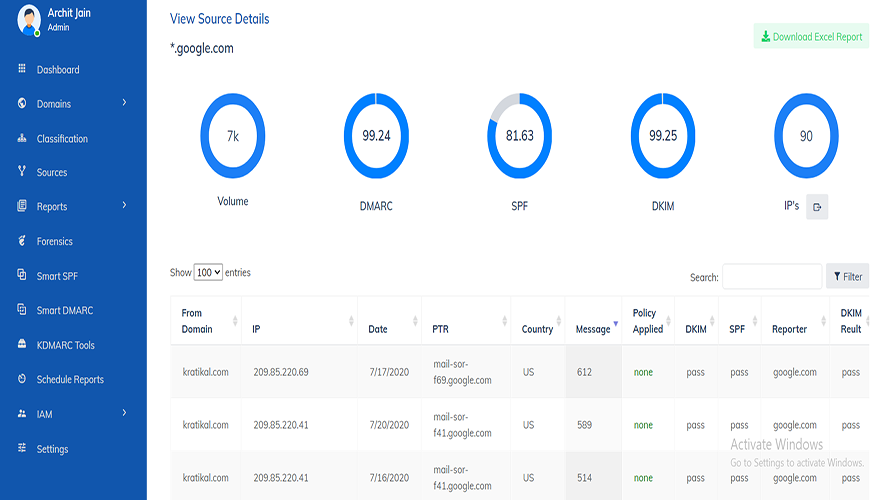Sort table by From Domain column
The image size is (890, 500).
click(x=206, y=321)
